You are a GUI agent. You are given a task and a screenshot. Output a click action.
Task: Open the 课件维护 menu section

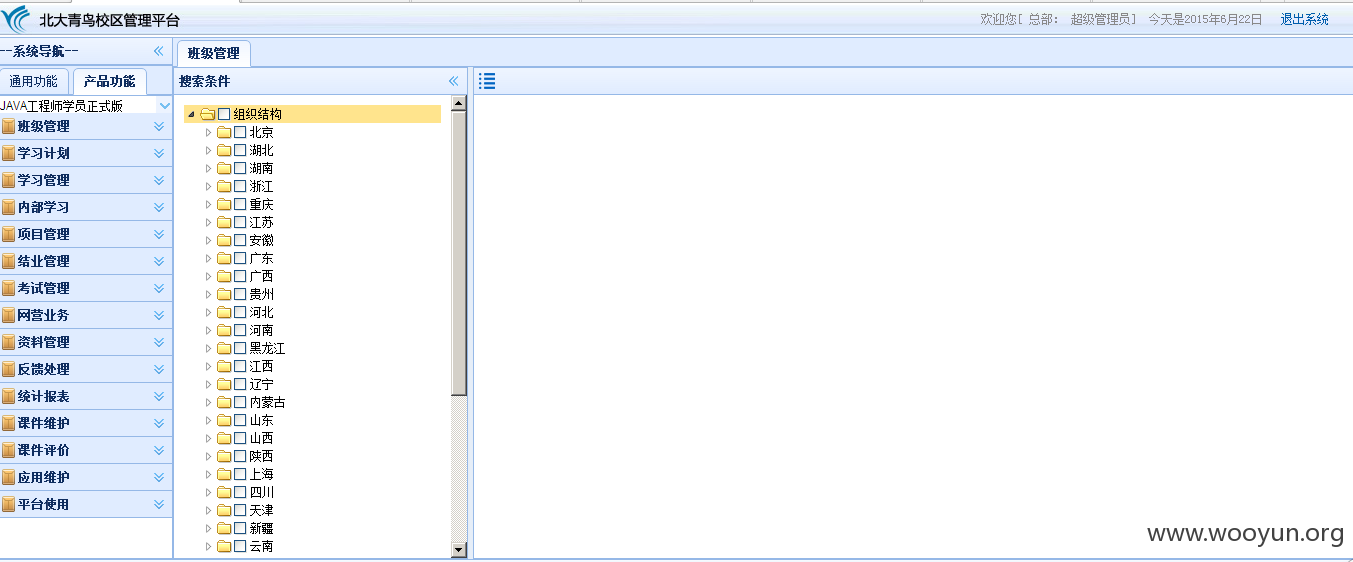click(x=85, y=423)
